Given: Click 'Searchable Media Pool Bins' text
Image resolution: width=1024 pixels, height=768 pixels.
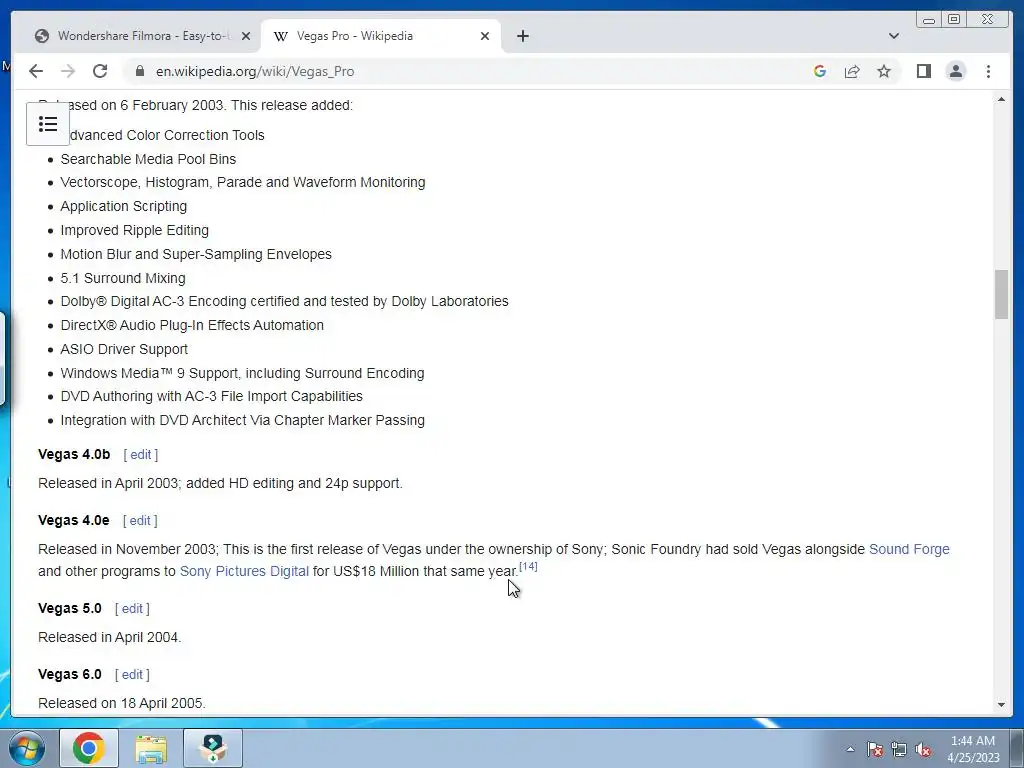Looking at the screenshot, I should [x=148, y=159].
